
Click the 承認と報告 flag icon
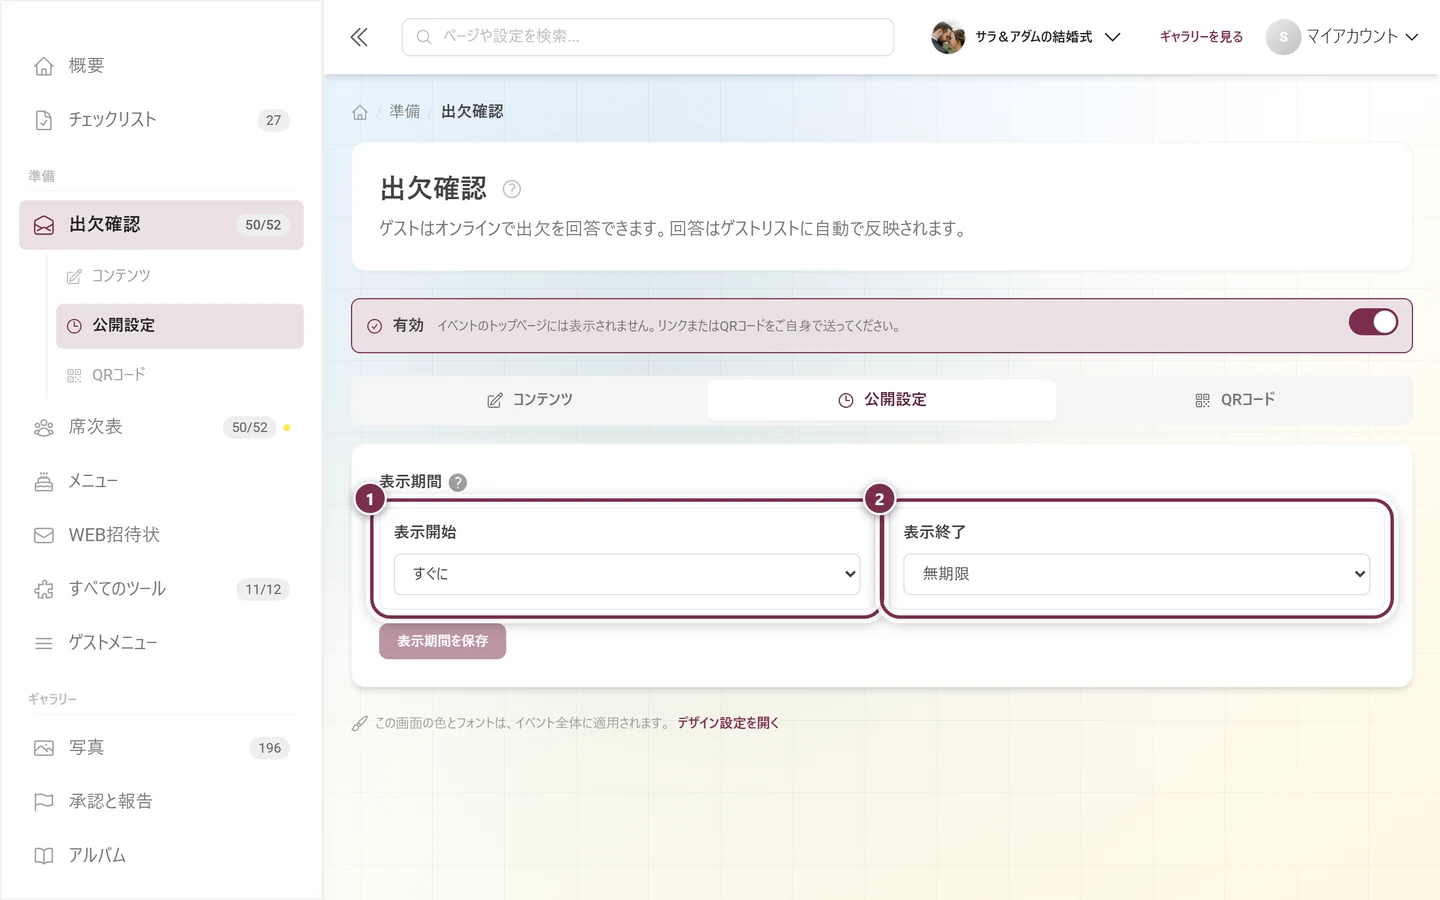[x=44, y=802]
